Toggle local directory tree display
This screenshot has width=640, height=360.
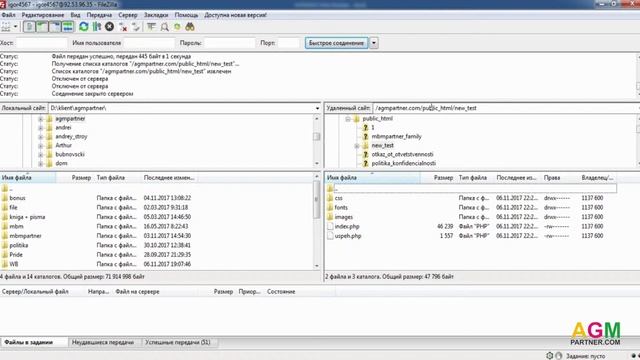[x=42, y=27]
